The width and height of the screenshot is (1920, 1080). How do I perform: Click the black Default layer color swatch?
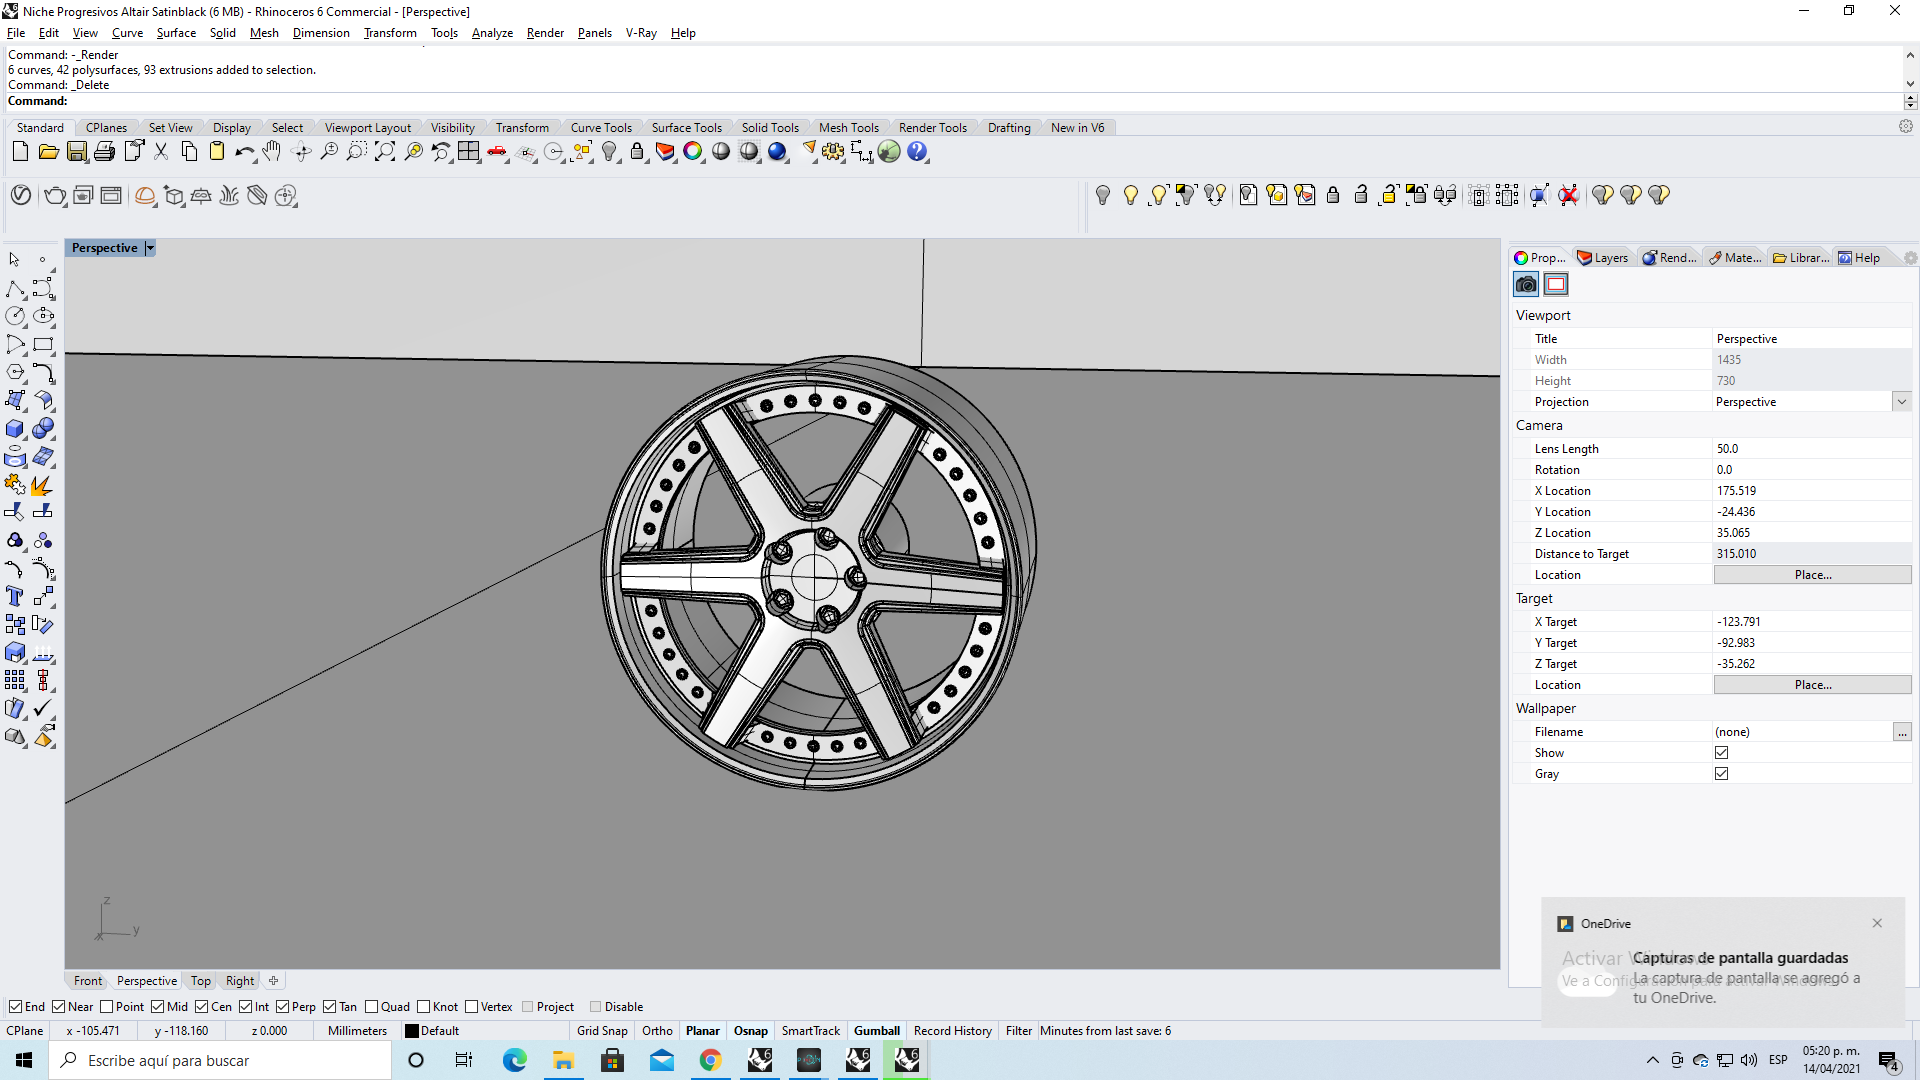coord(411,1031)
